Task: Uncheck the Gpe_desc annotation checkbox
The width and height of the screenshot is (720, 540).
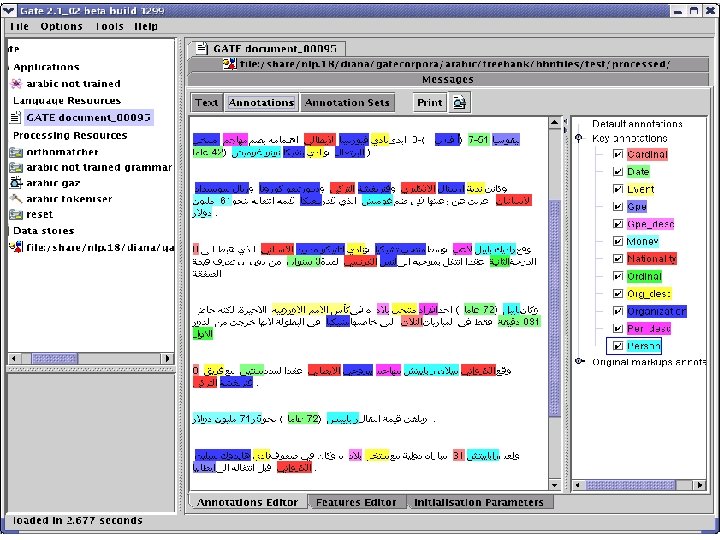Action: pos(618,224)
